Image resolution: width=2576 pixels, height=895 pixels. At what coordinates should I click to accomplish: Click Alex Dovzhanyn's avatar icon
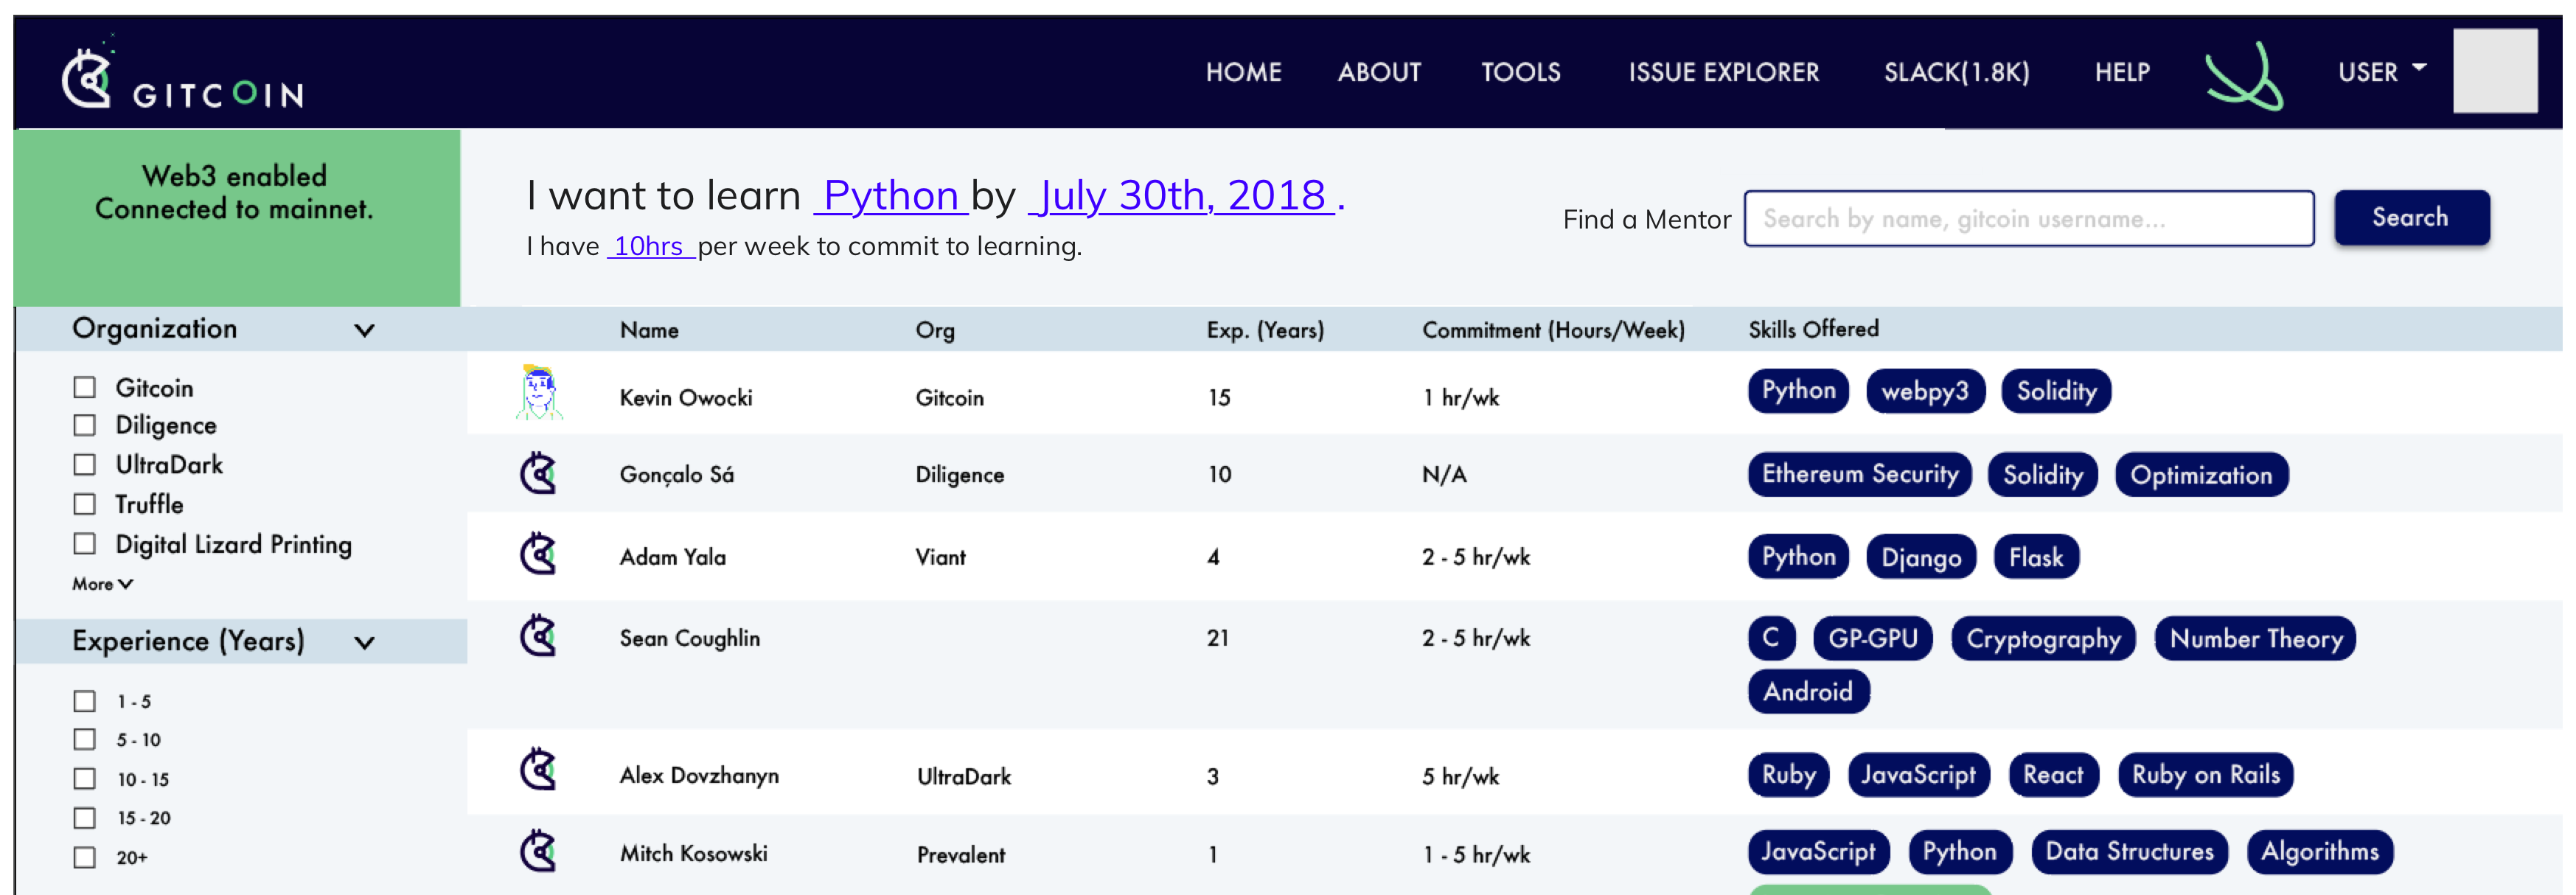coord(538,770)
